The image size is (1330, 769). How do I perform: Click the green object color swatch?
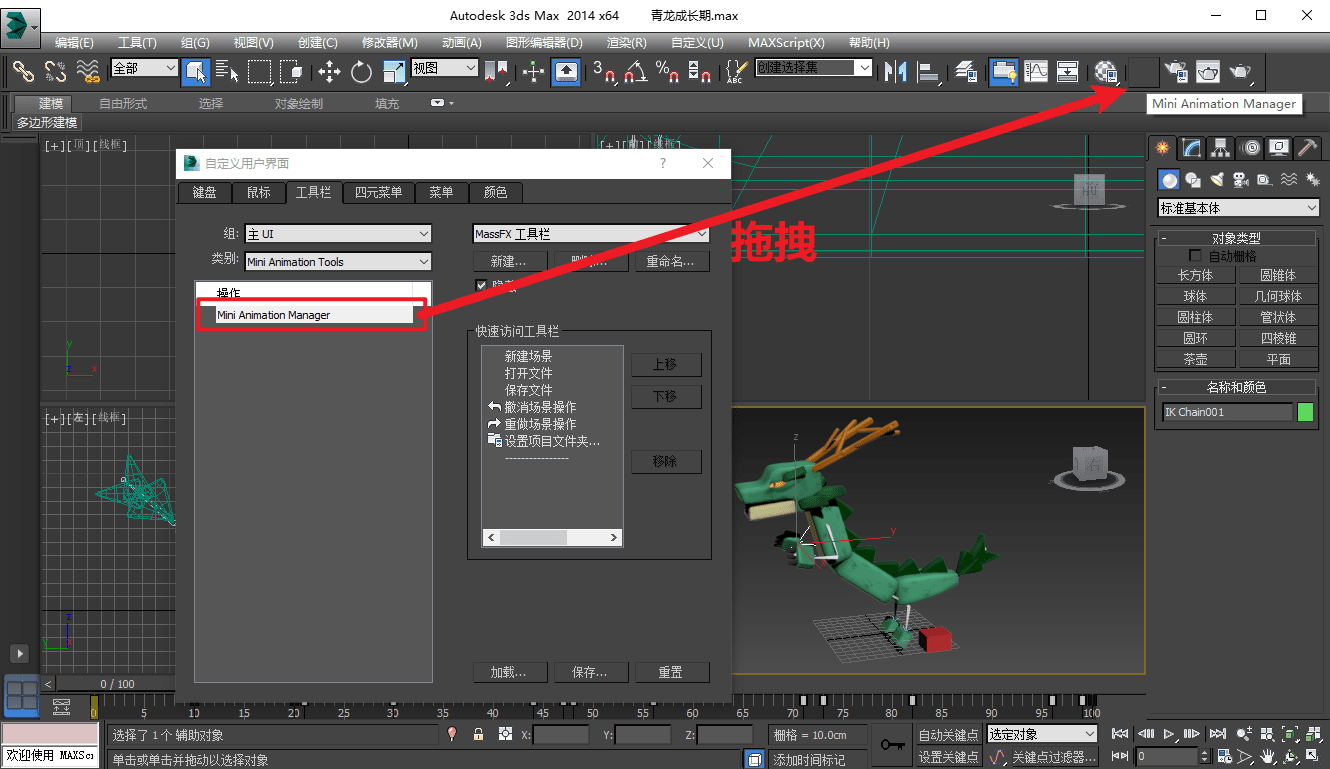point(1305,412)
